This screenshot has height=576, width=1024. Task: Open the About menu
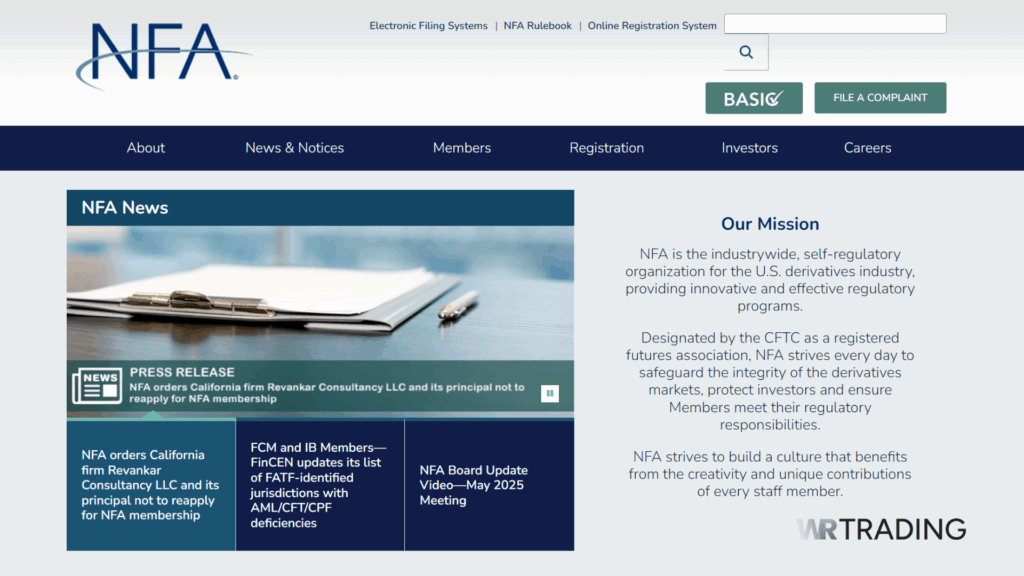[145, 148]
